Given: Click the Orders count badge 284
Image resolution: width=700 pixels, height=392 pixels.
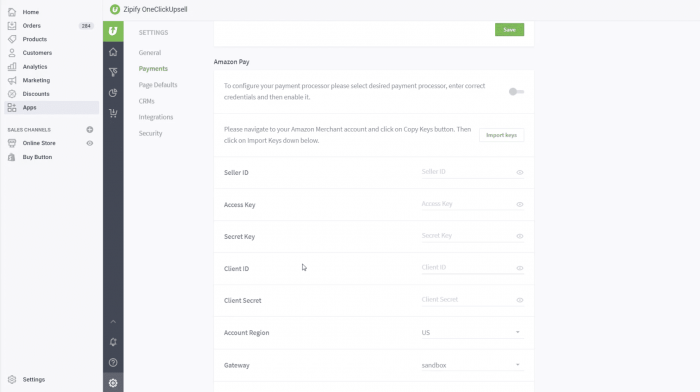Looking at the screenshot, I should 86,26.
